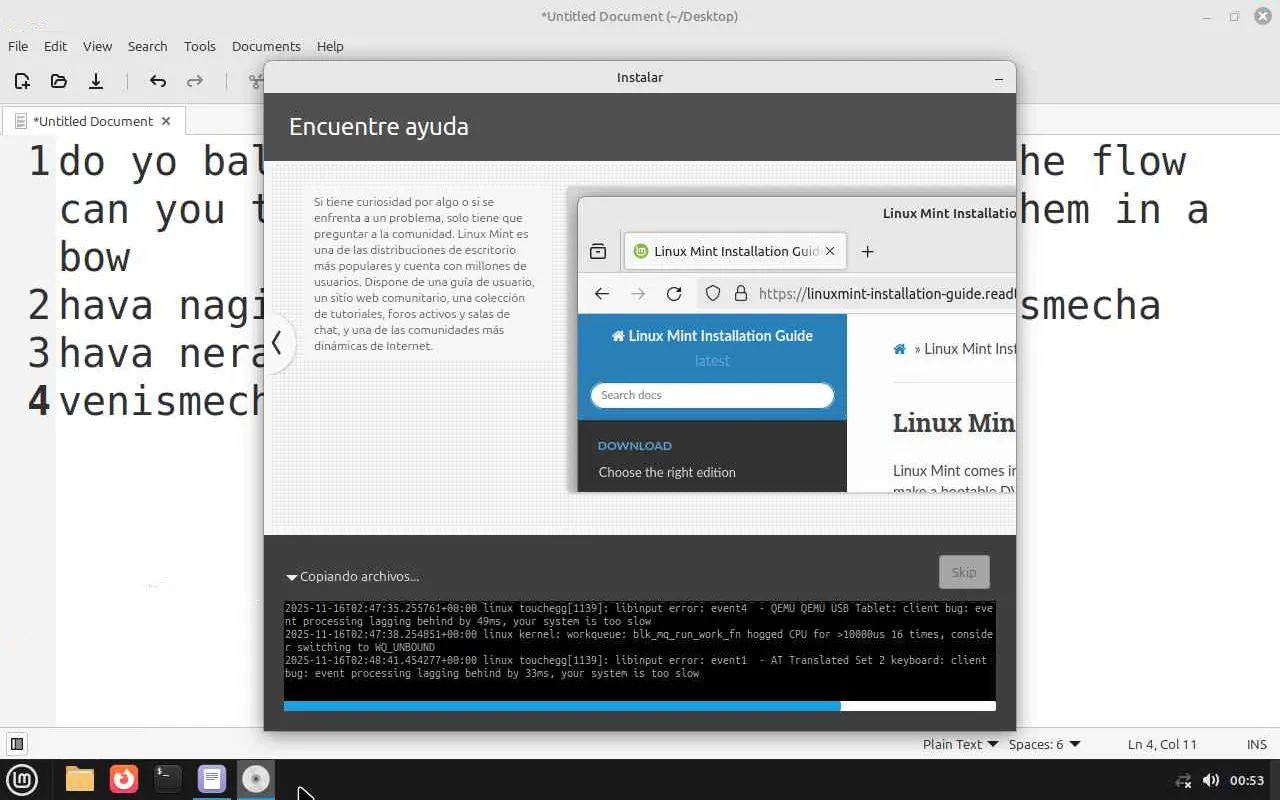Screen dimensions: 1280x800
Task: Launch Firefox from the taskbar
Action: tap(124, 779)
